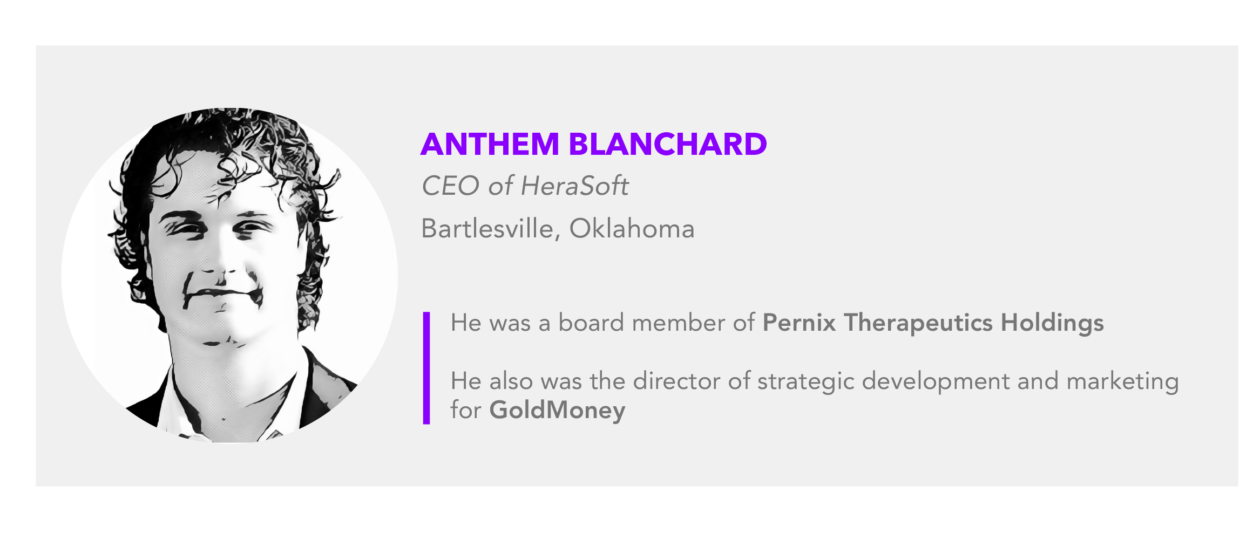Click the purple vertical accent bar
Screen dimensions: 1260x553
pos(426,368)
